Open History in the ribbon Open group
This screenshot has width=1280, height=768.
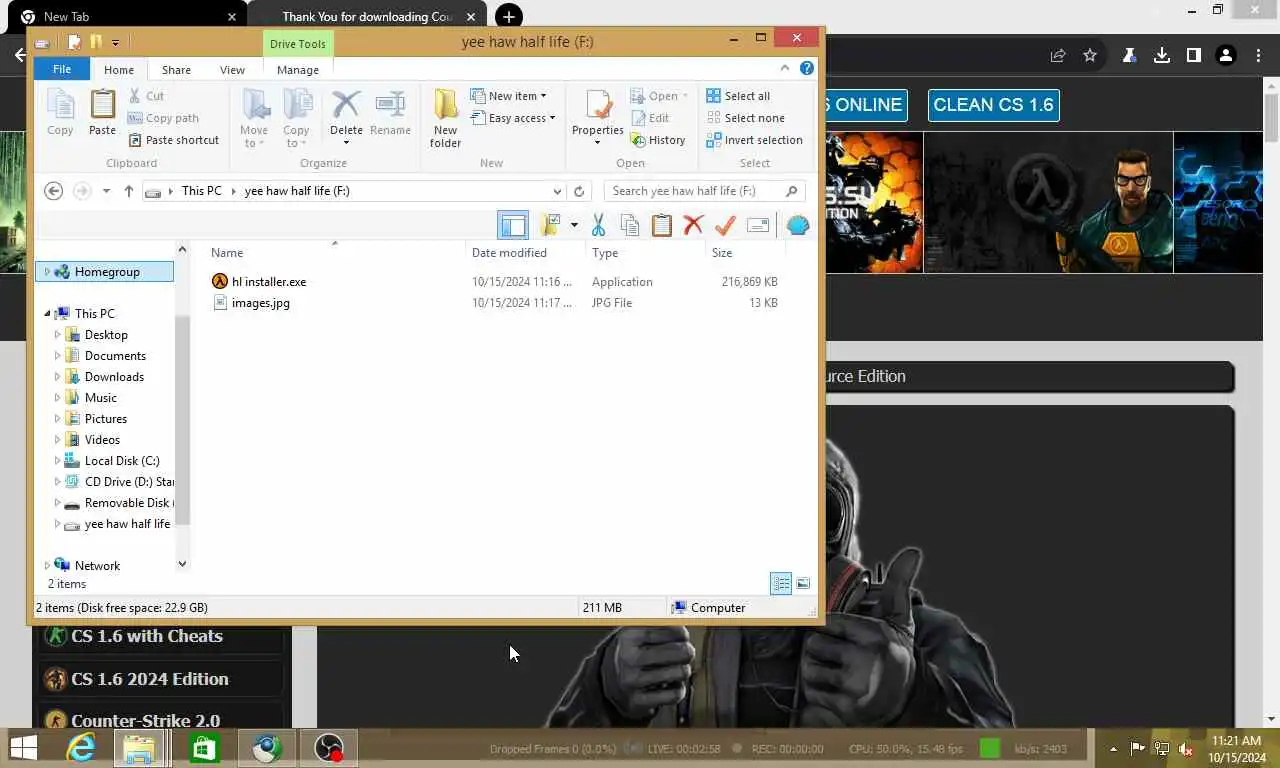click(658, 140)
